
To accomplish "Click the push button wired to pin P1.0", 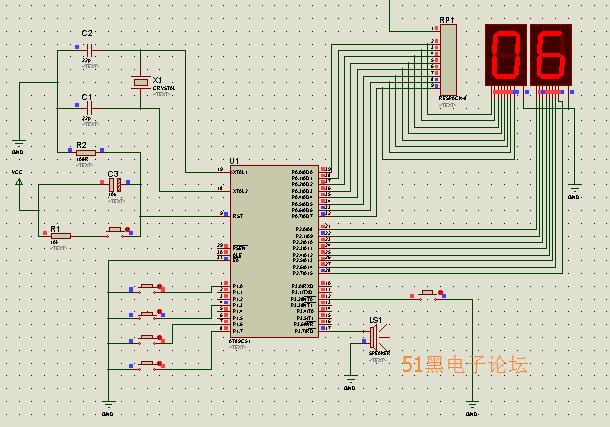I will pos(146,288).
